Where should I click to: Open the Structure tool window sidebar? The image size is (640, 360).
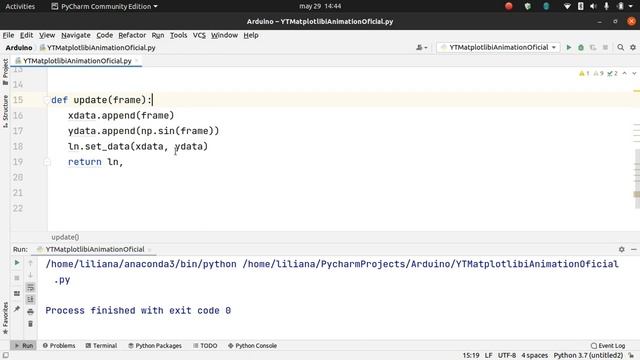5,111
